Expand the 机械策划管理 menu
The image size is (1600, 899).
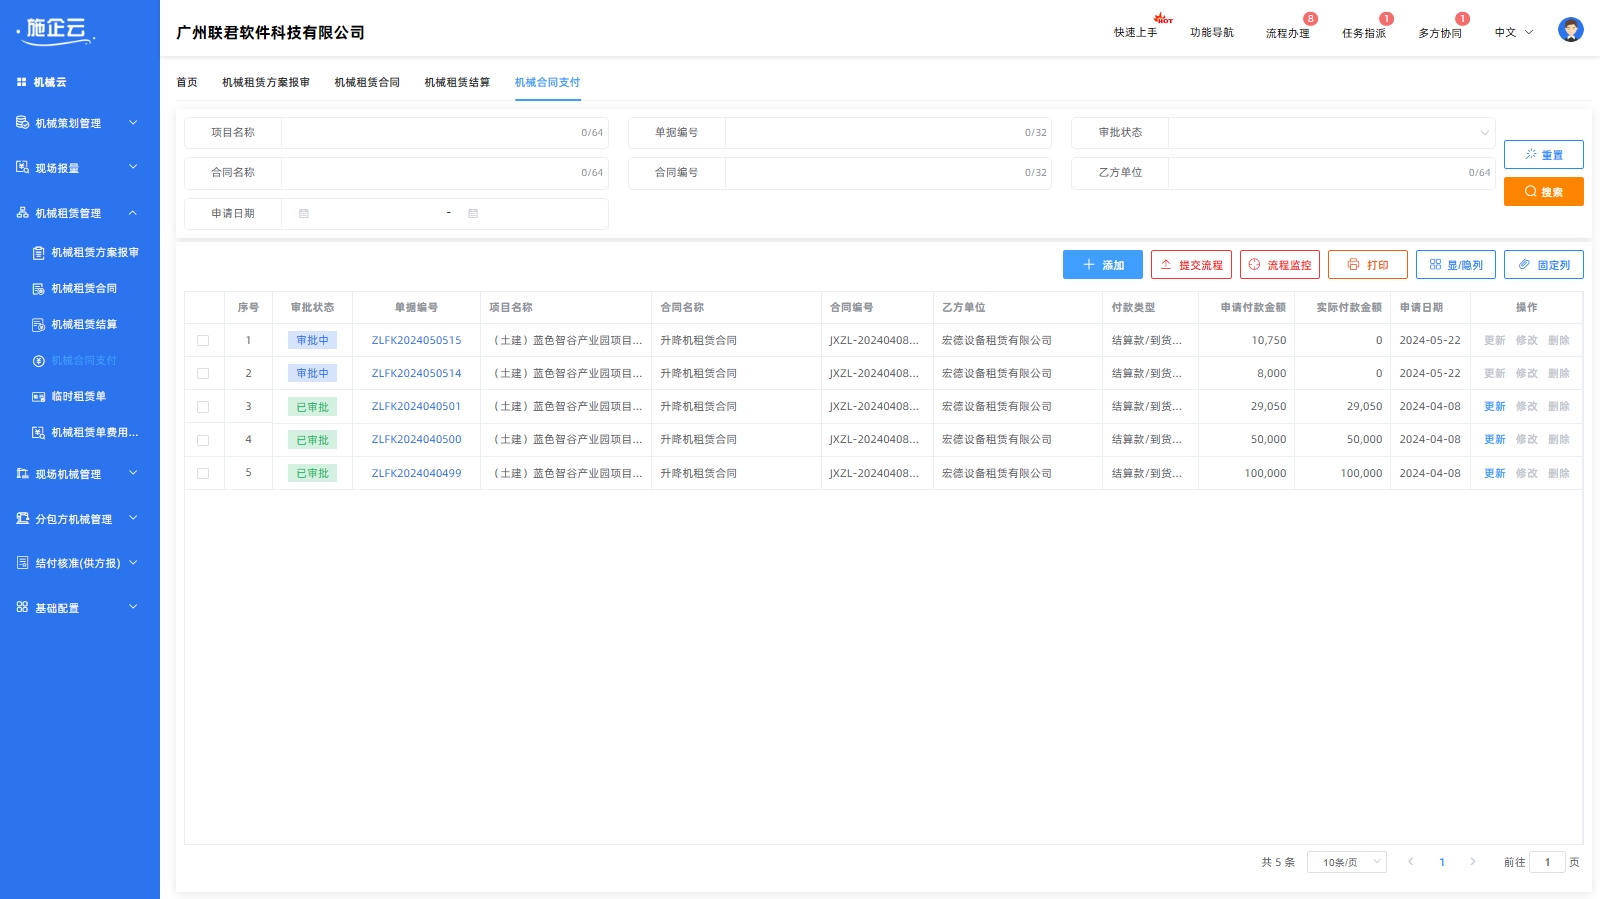tap(133, 122)
